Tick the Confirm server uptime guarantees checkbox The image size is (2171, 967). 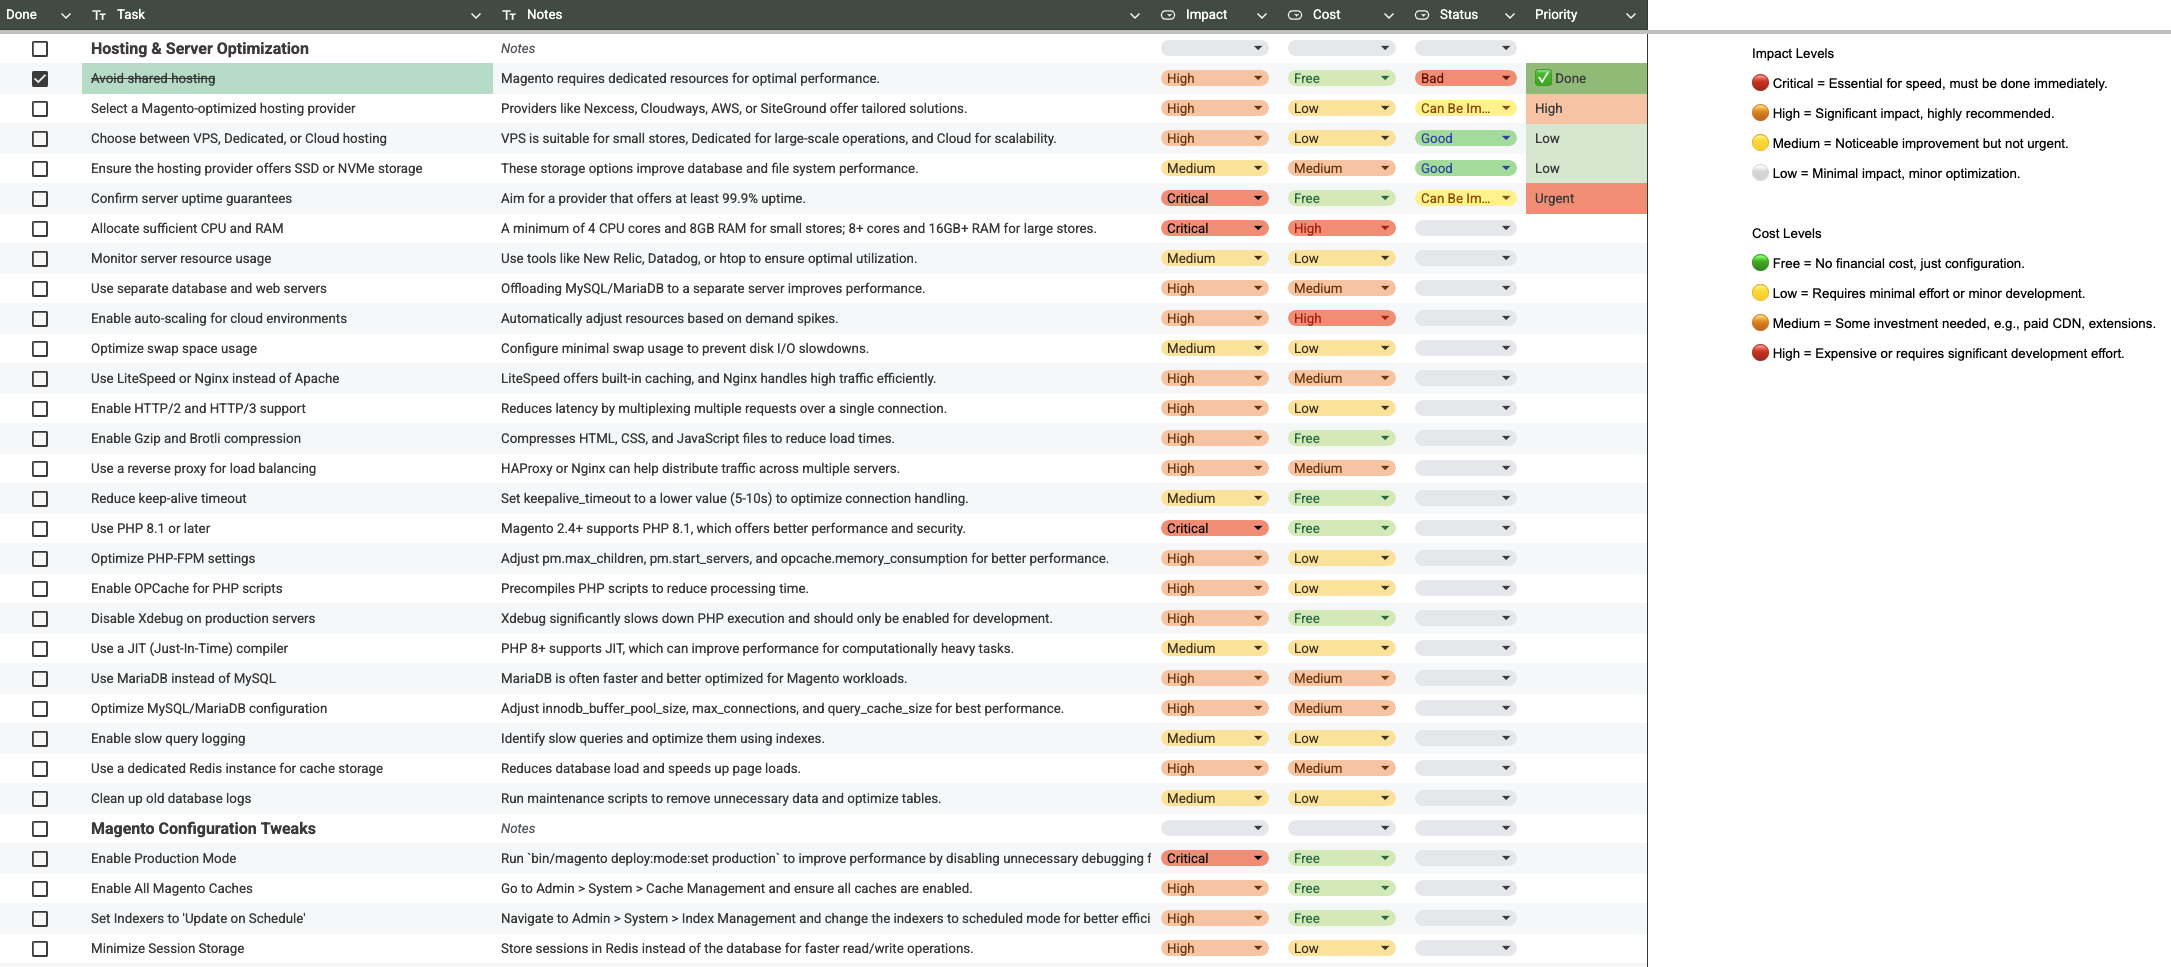coord(40,198)
